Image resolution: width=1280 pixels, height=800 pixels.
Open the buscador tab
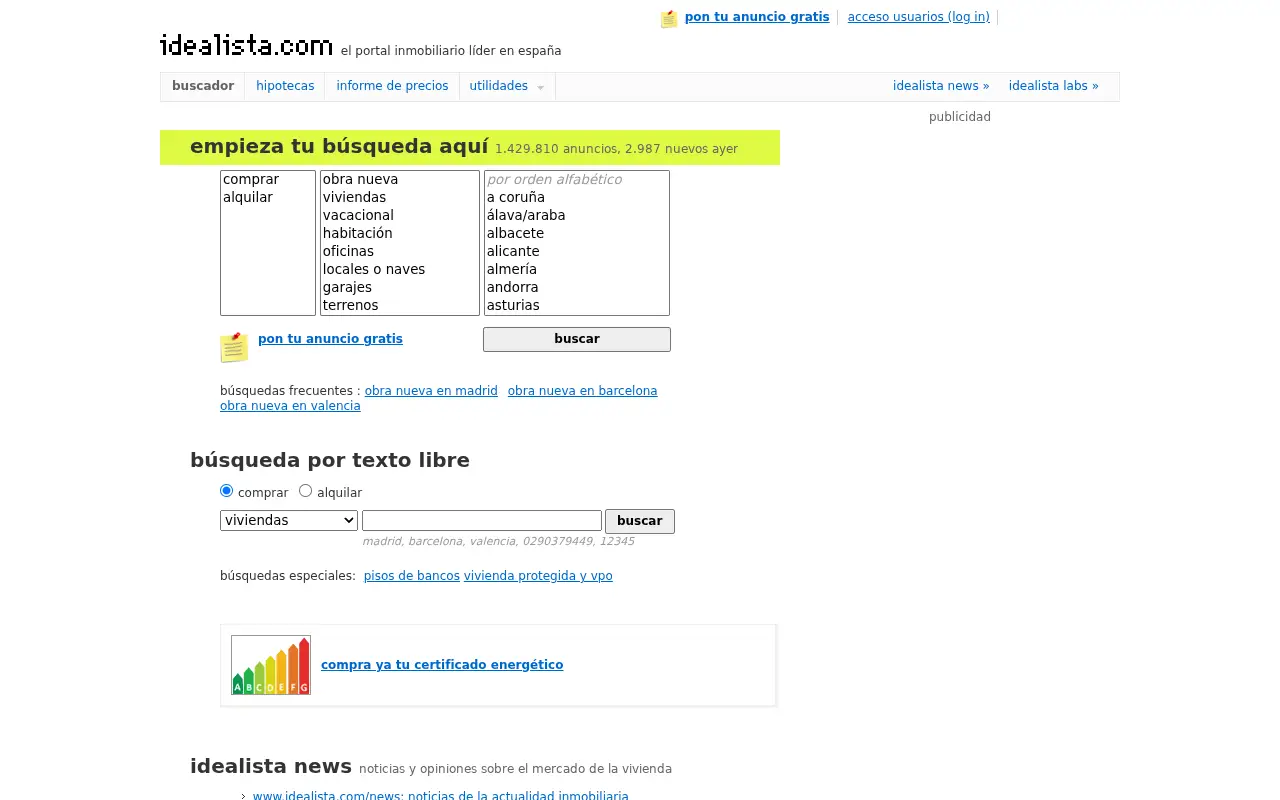(203, 86)
